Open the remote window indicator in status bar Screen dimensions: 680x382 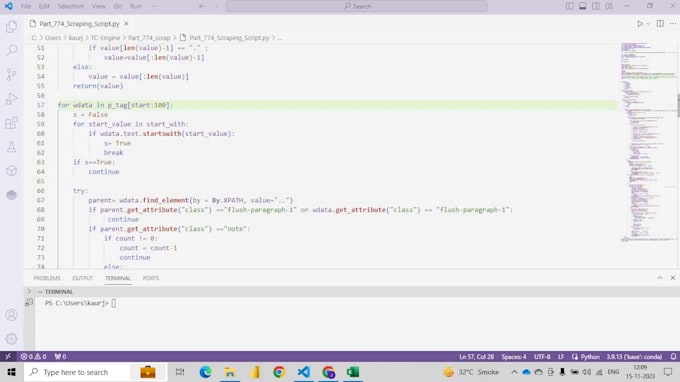(8, 356)
